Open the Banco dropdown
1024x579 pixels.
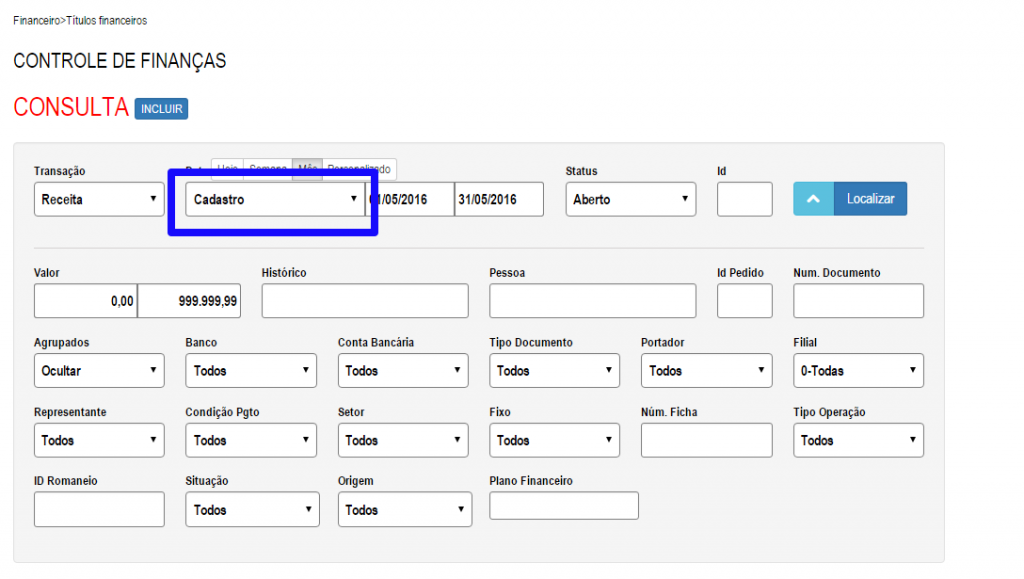pos(250,370)
